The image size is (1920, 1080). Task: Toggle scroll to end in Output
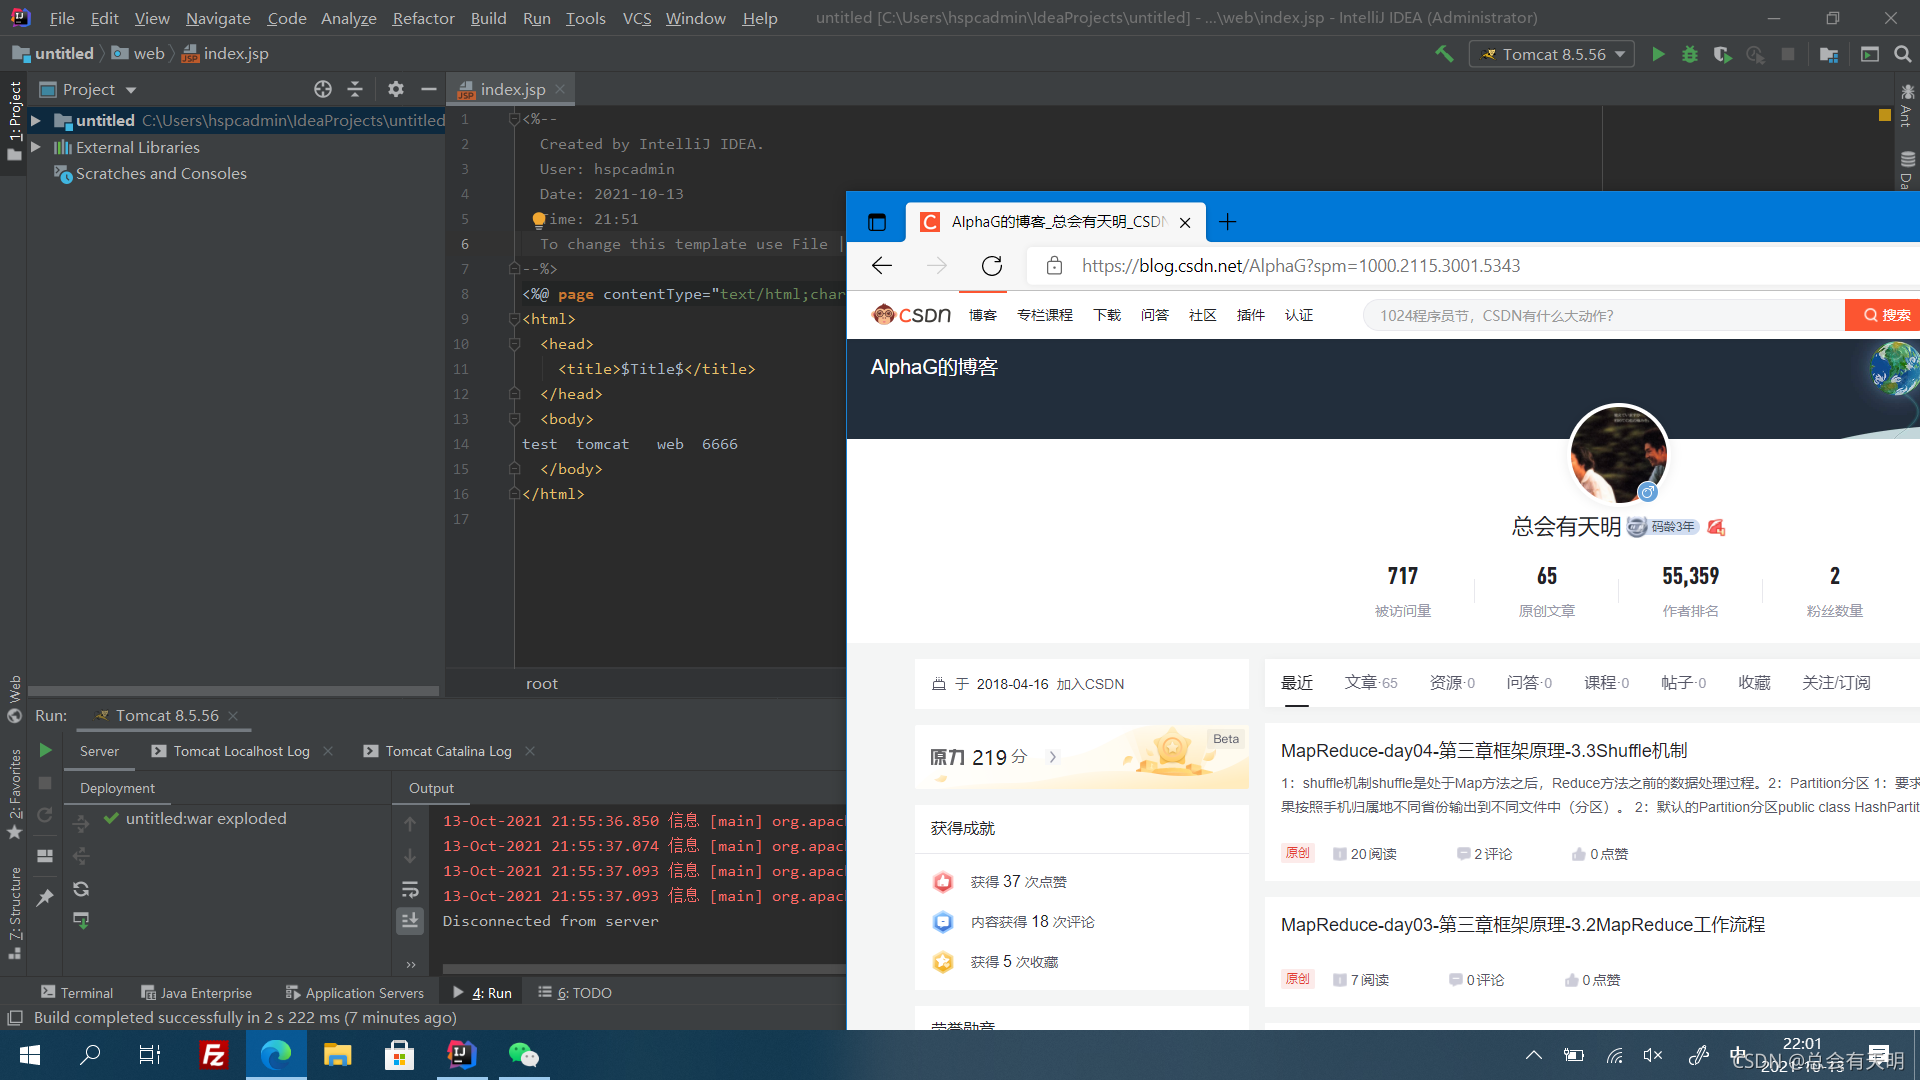pos(410,920)
